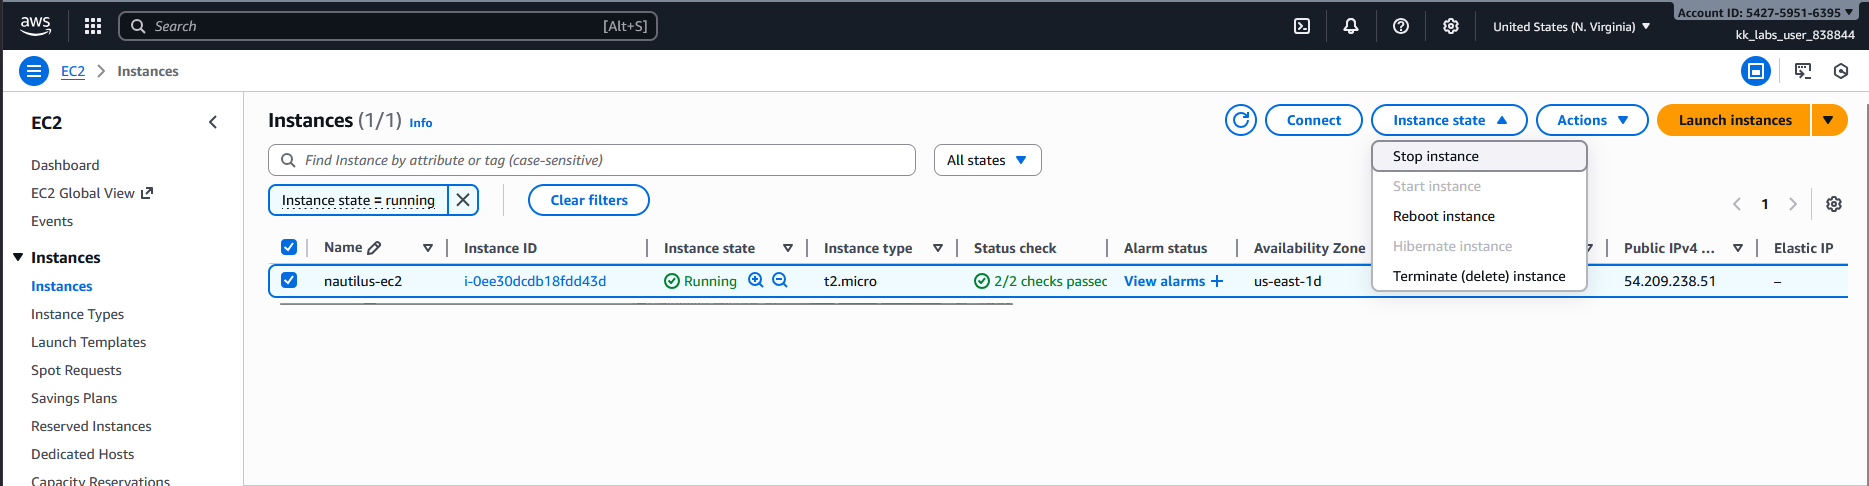The image size is (1869, 486).
Task: Open Spot Requests in the sidebar
Action: 76,370
